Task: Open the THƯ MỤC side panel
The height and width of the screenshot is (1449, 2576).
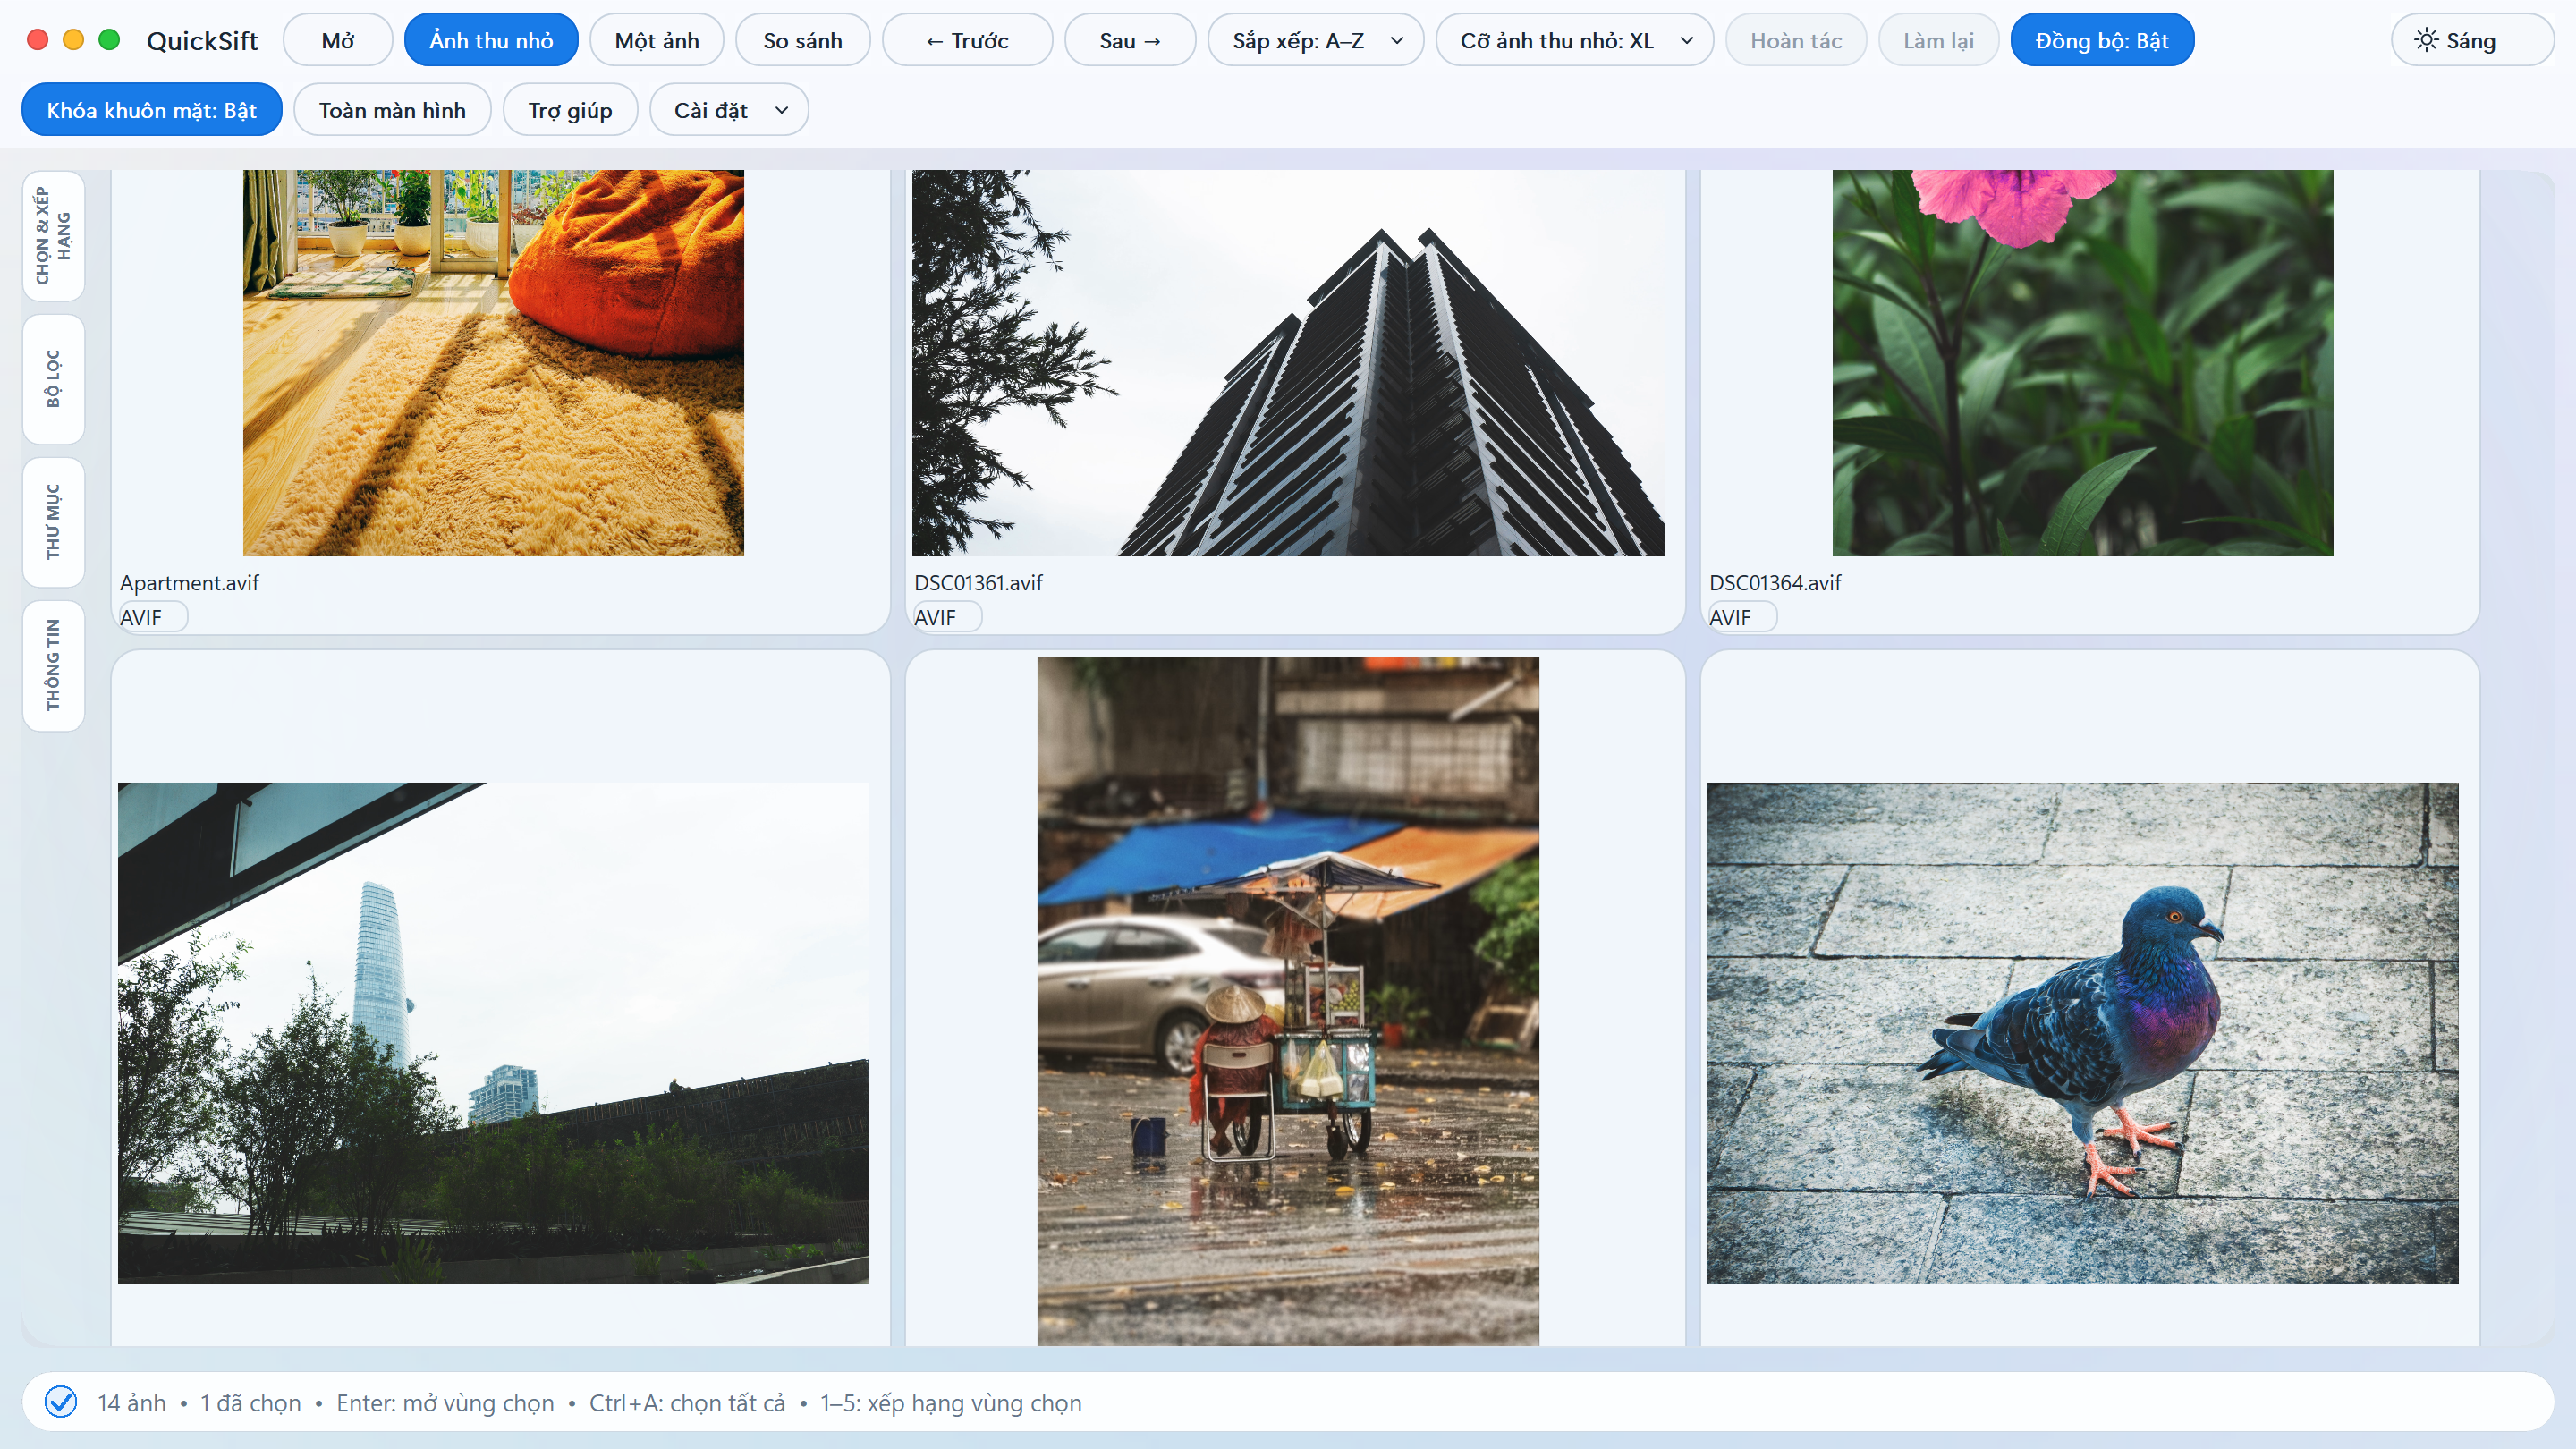Action: pyautogui.click(x=54, y=522)
